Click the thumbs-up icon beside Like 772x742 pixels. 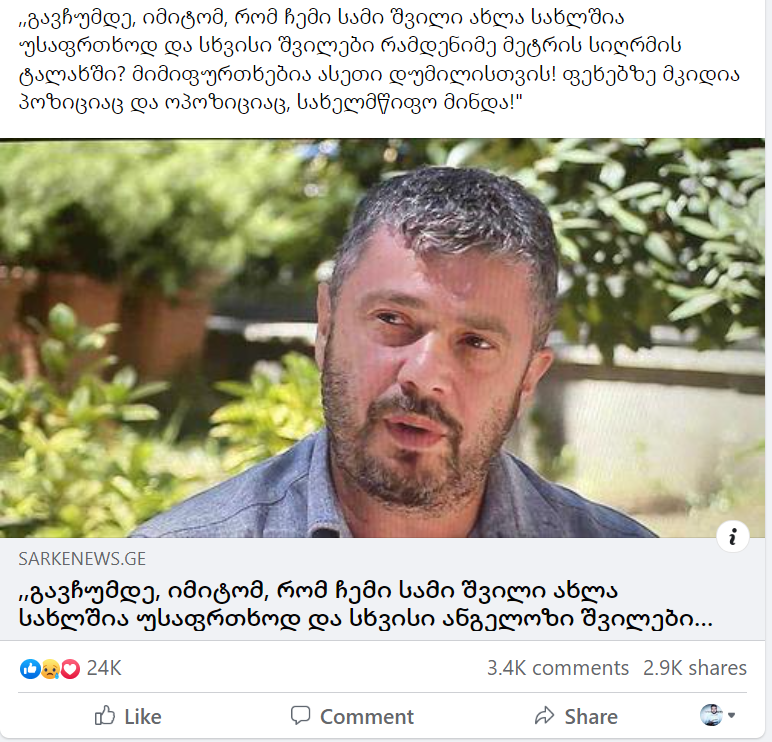[x=104, y=715]
